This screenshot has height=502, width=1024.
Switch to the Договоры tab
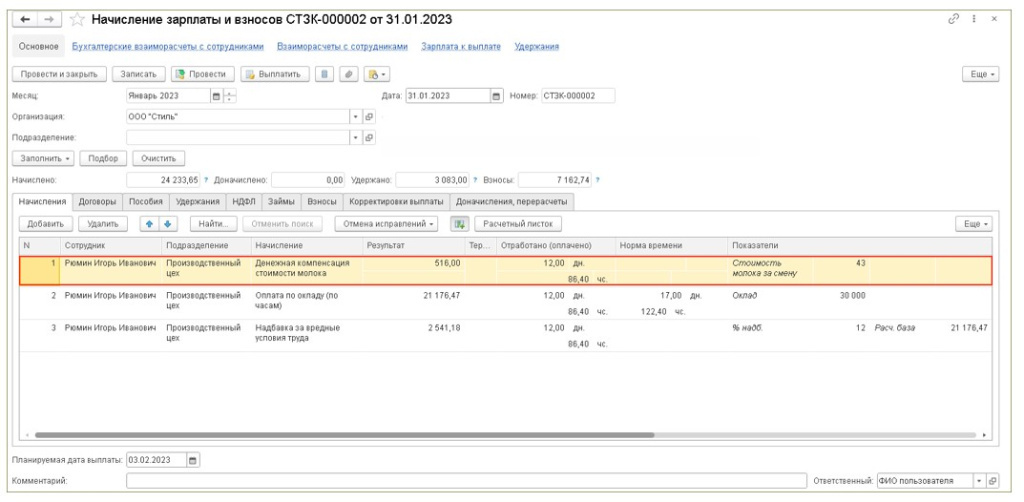point(97,202)
